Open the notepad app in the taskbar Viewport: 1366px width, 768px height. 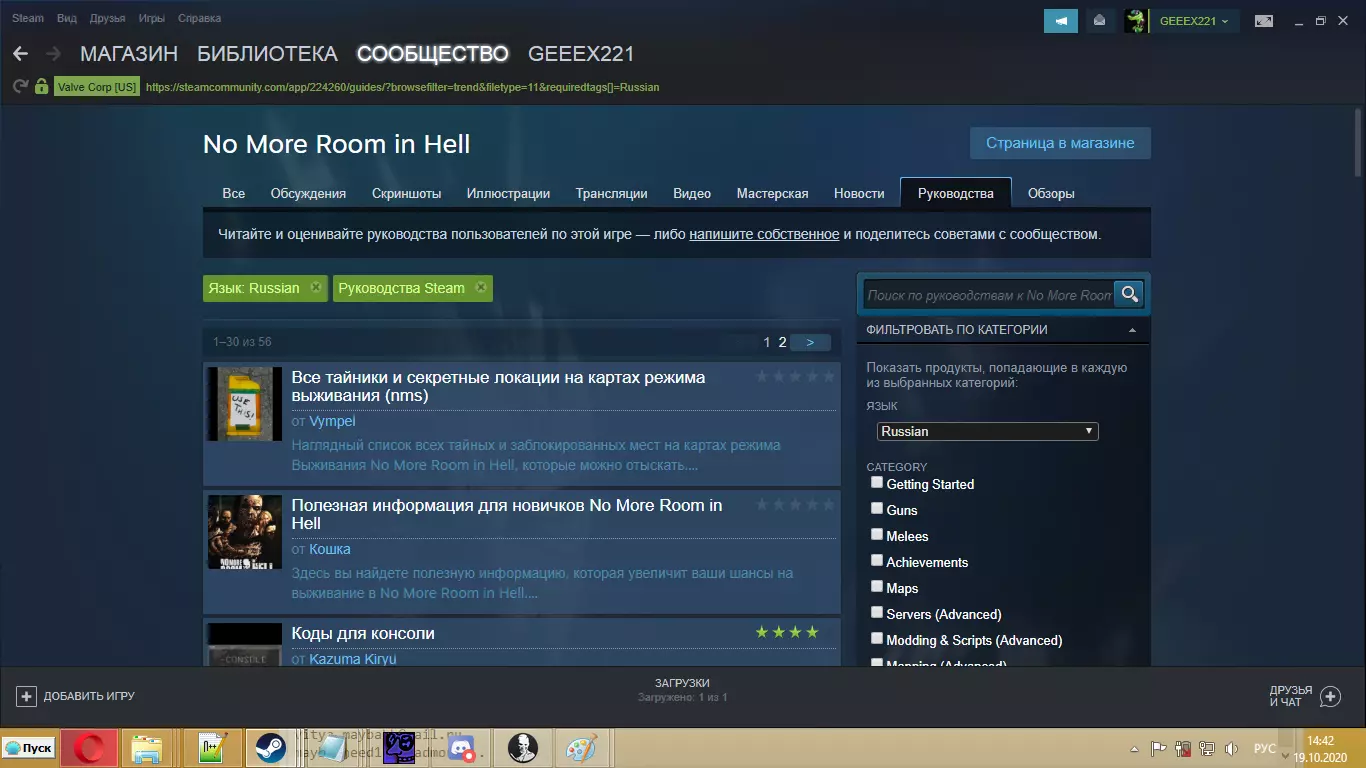332,748
